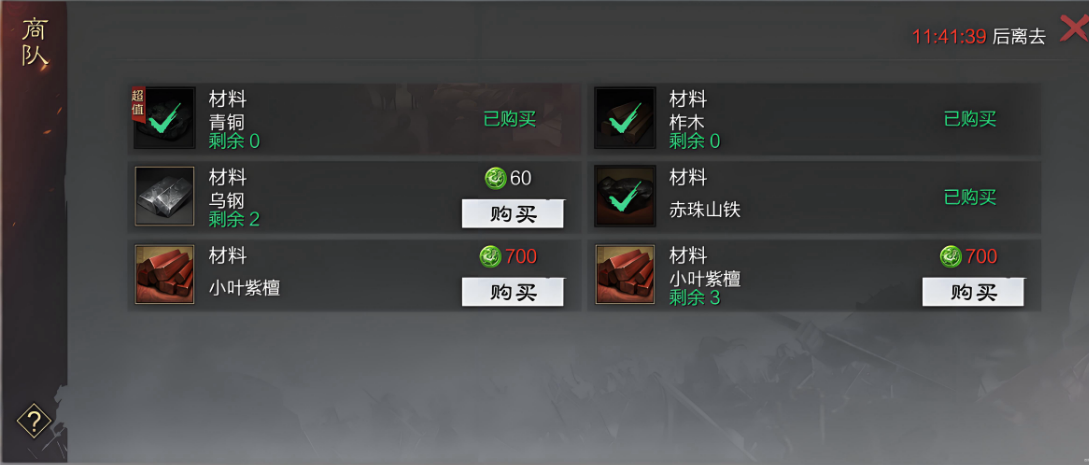Buy 乌钢 with the 购买 button
Screen dimensions: 1089x465
[513, 214]
